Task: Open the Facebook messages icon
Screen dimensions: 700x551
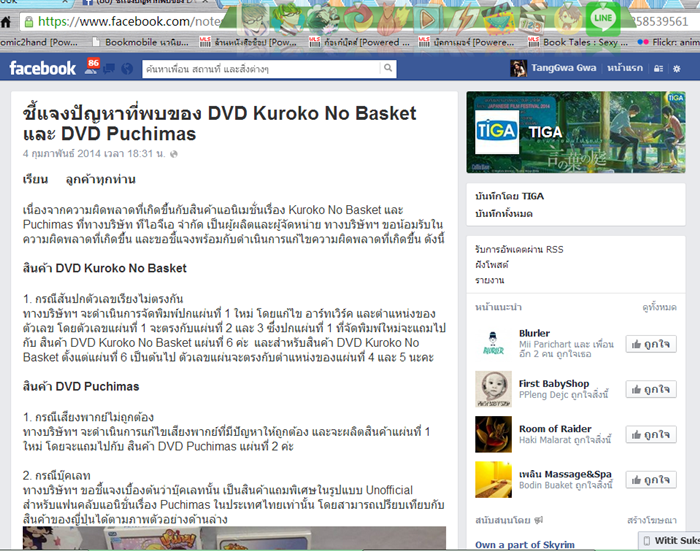Action: (109, 68)
